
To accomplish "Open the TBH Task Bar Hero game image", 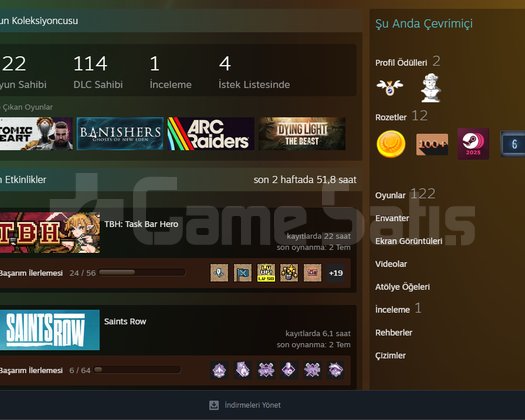I will pos(50,232).
